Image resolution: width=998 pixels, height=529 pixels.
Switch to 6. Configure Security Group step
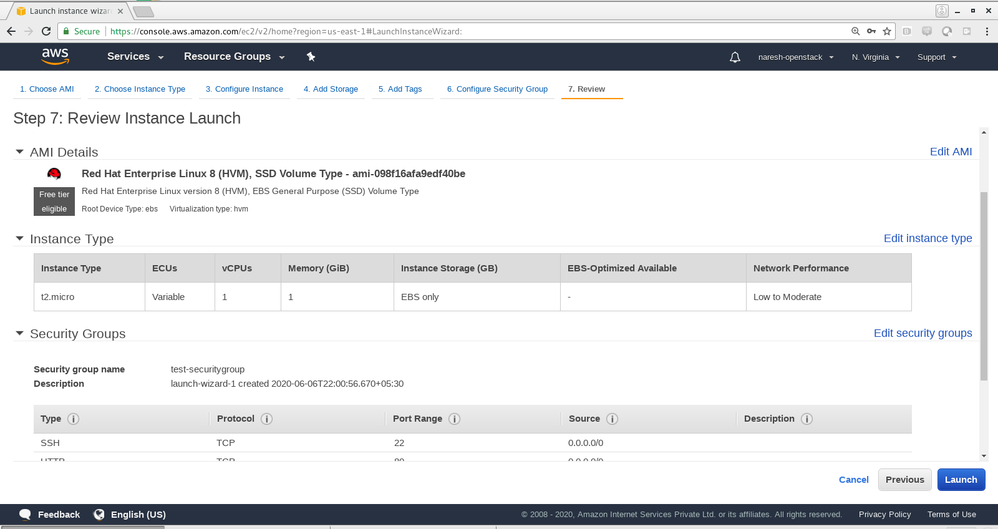click(x=497, y=89)
